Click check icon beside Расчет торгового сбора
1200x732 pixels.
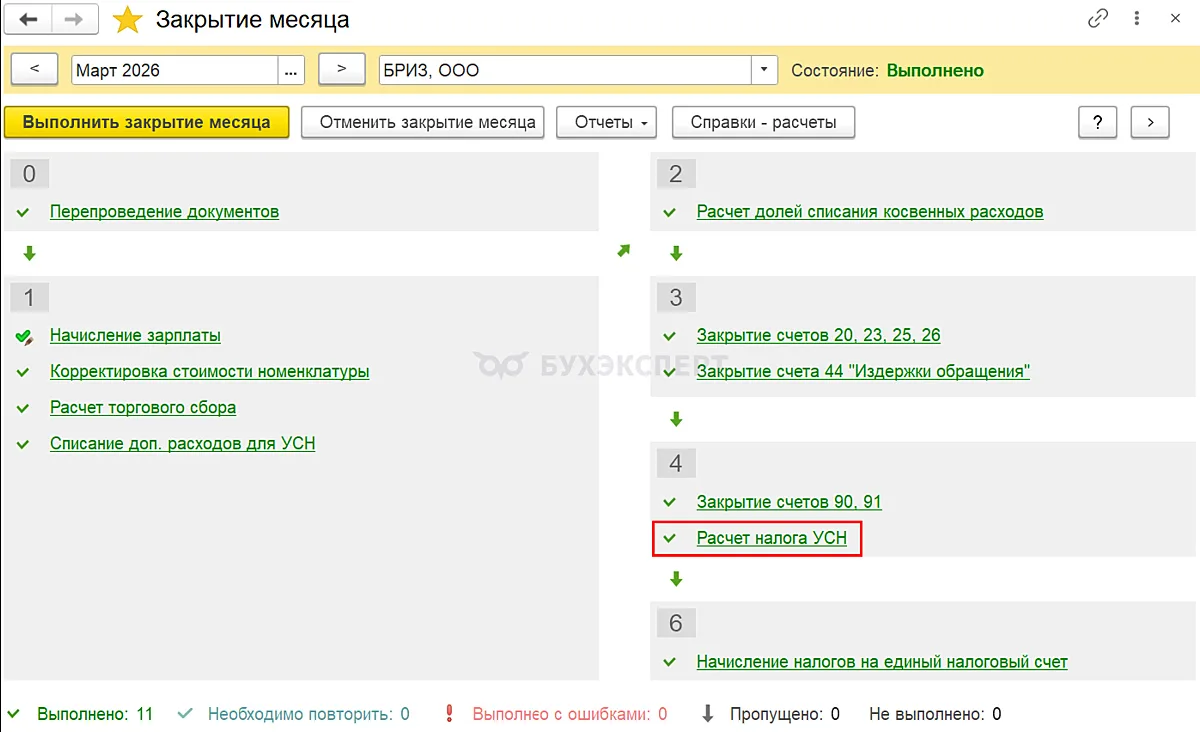pyautogui.click(x=24, y=408)
